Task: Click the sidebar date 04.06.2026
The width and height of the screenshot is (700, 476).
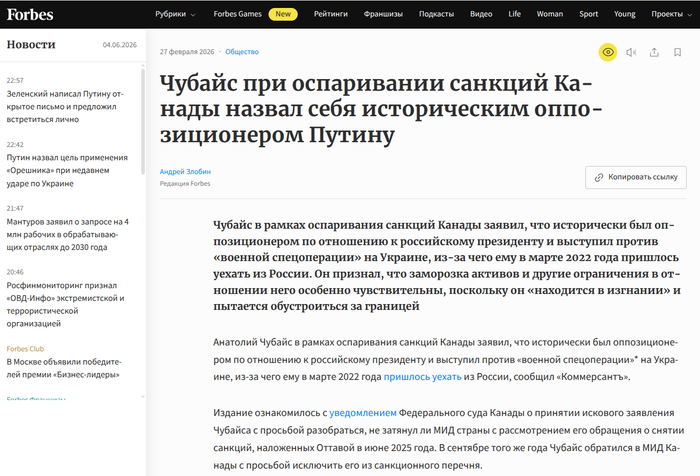Action: click(120, 45)
